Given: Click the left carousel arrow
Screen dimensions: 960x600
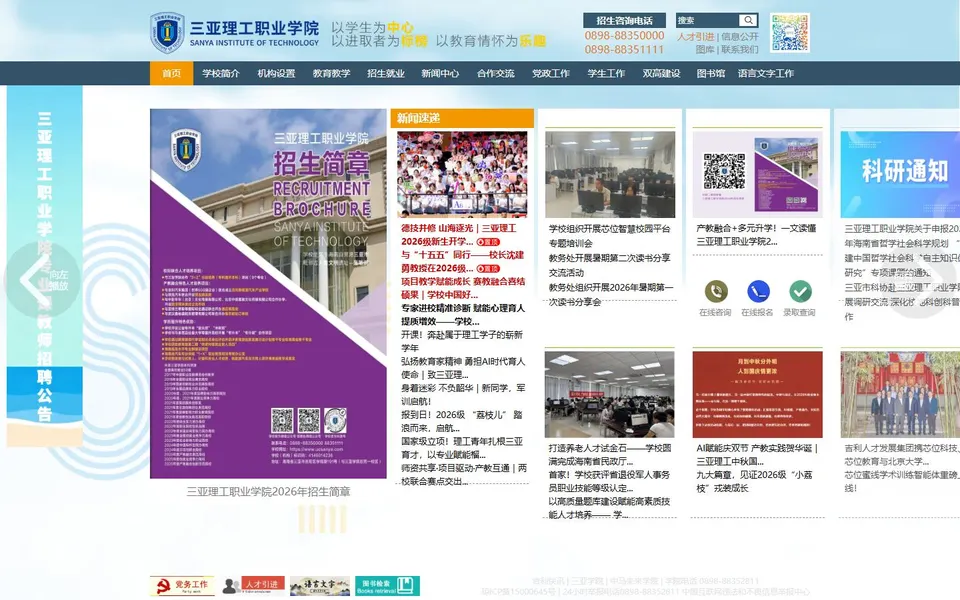Looking at the screenshot, I should coord(40,280).
